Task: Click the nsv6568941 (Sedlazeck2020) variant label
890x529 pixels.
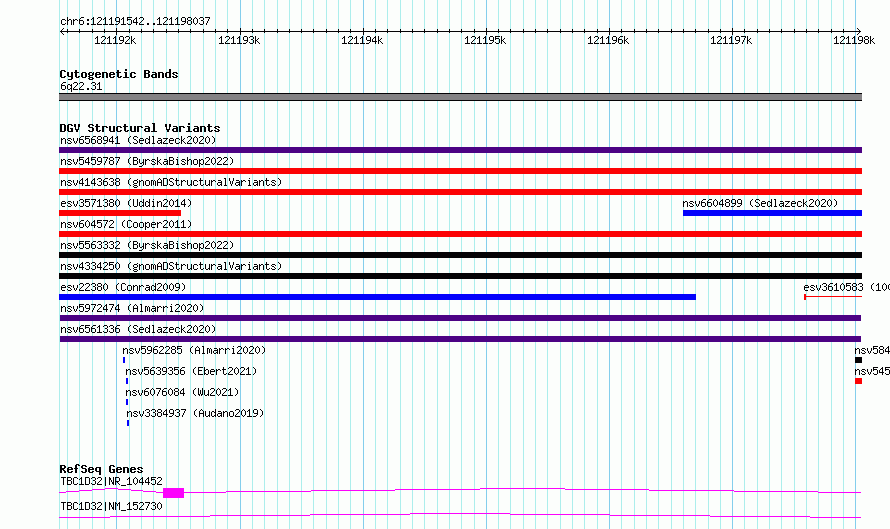Action: tap(138, 140)
